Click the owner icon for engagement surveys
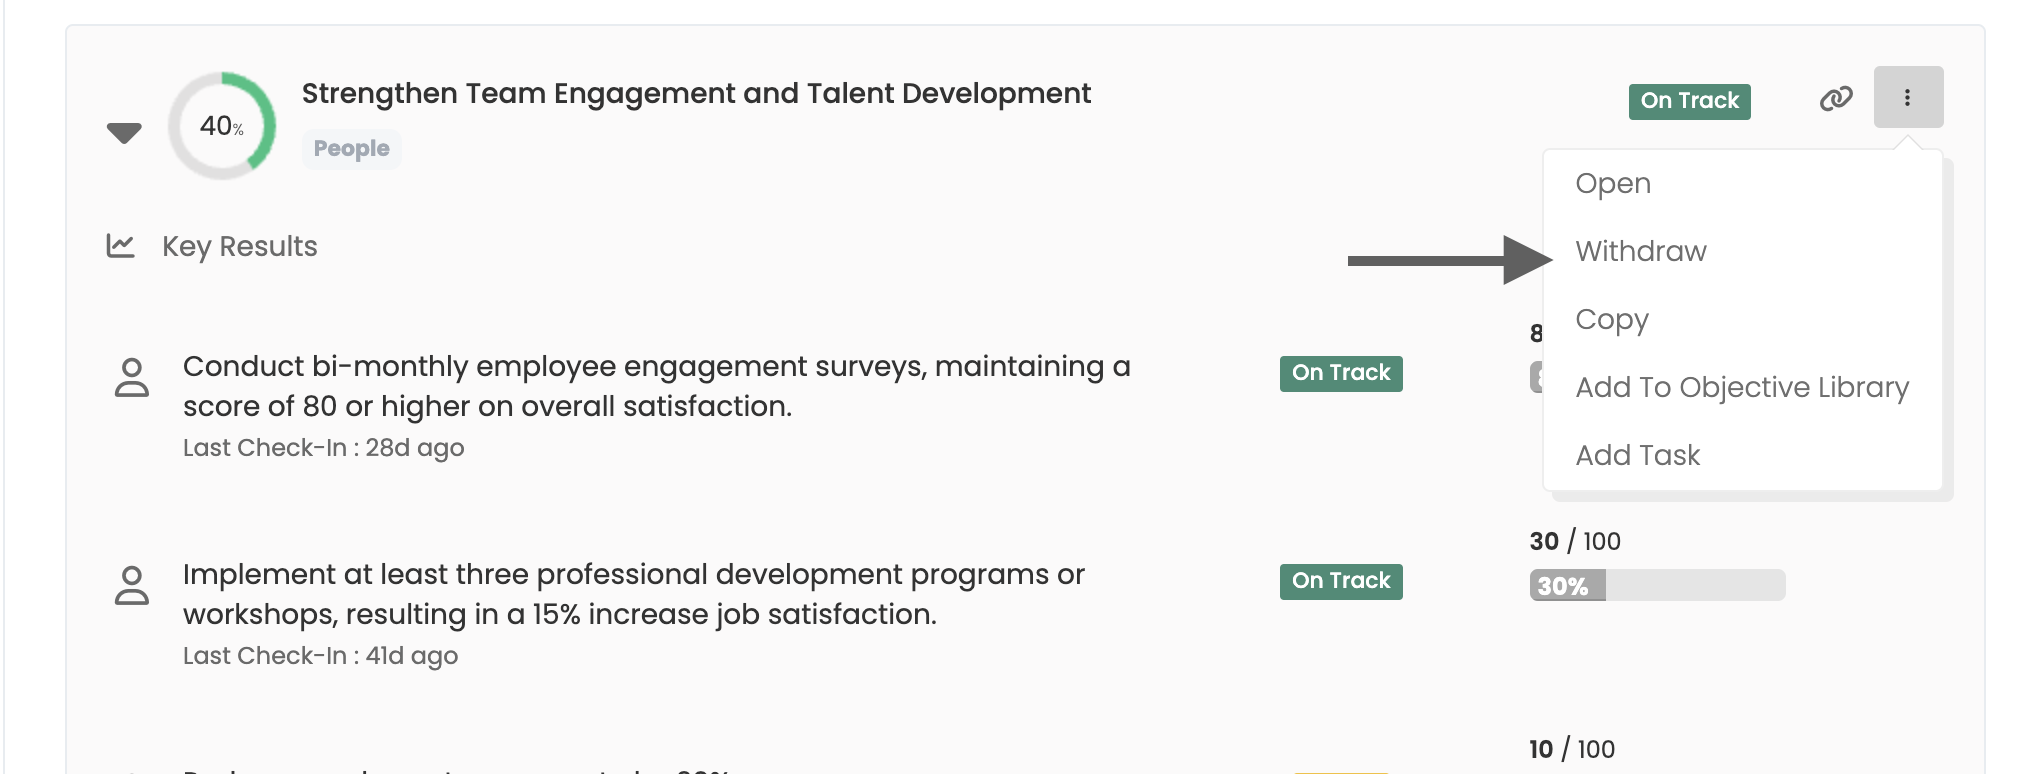 [132, 378]
